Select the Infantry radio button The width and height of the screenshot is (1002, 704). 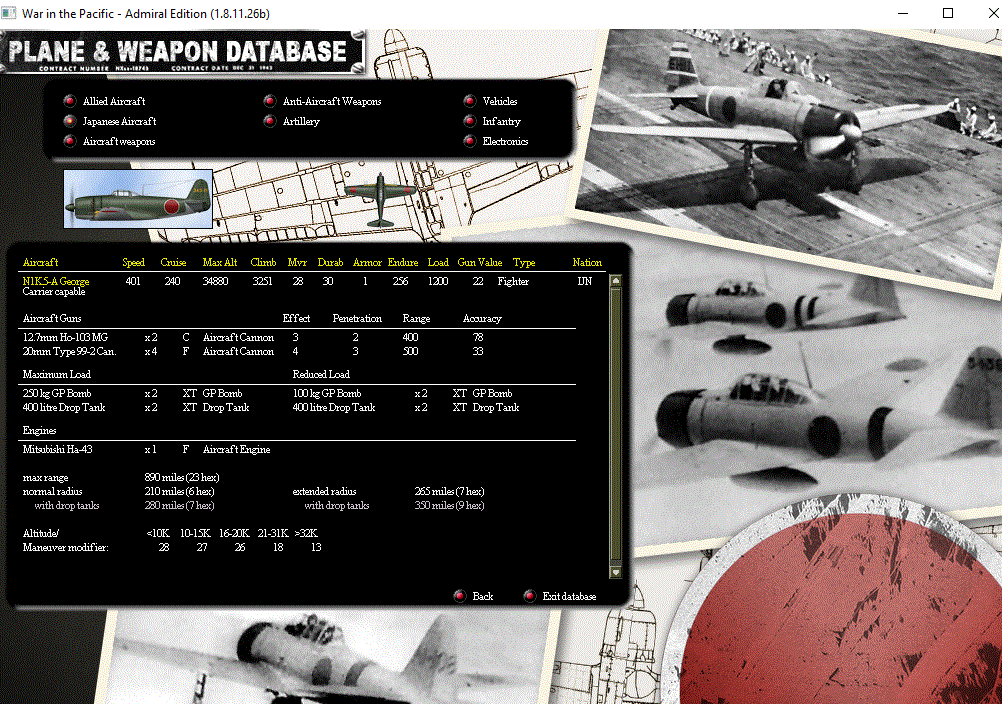click(470, 121)
